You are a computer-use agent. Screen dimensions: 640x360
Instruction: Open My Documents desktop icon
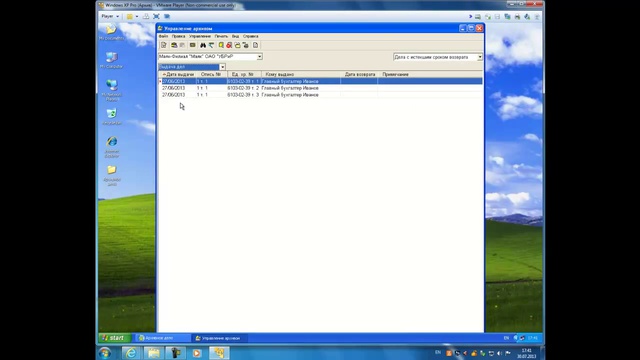(111, 32)
